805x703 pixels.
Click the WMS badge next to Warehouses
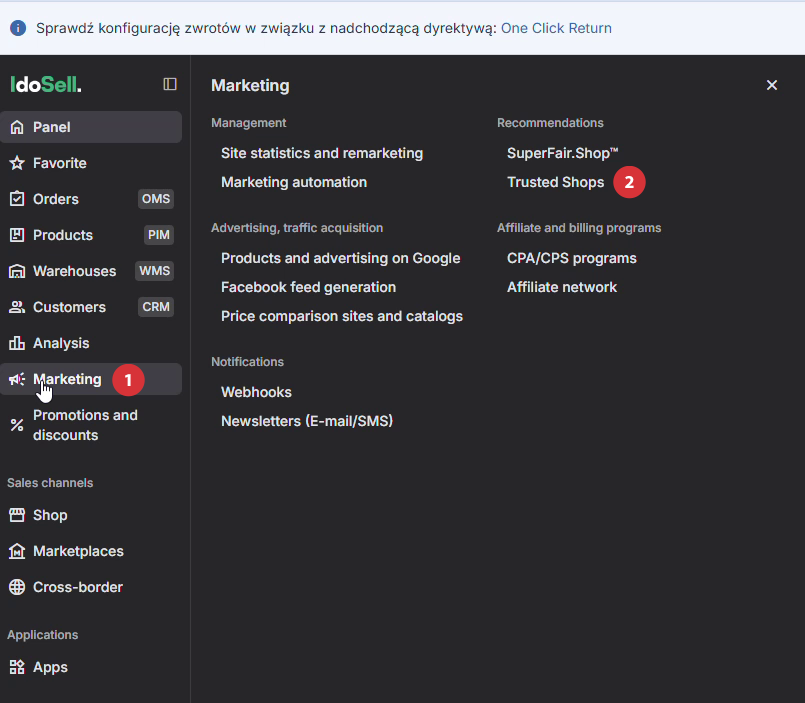154,271
